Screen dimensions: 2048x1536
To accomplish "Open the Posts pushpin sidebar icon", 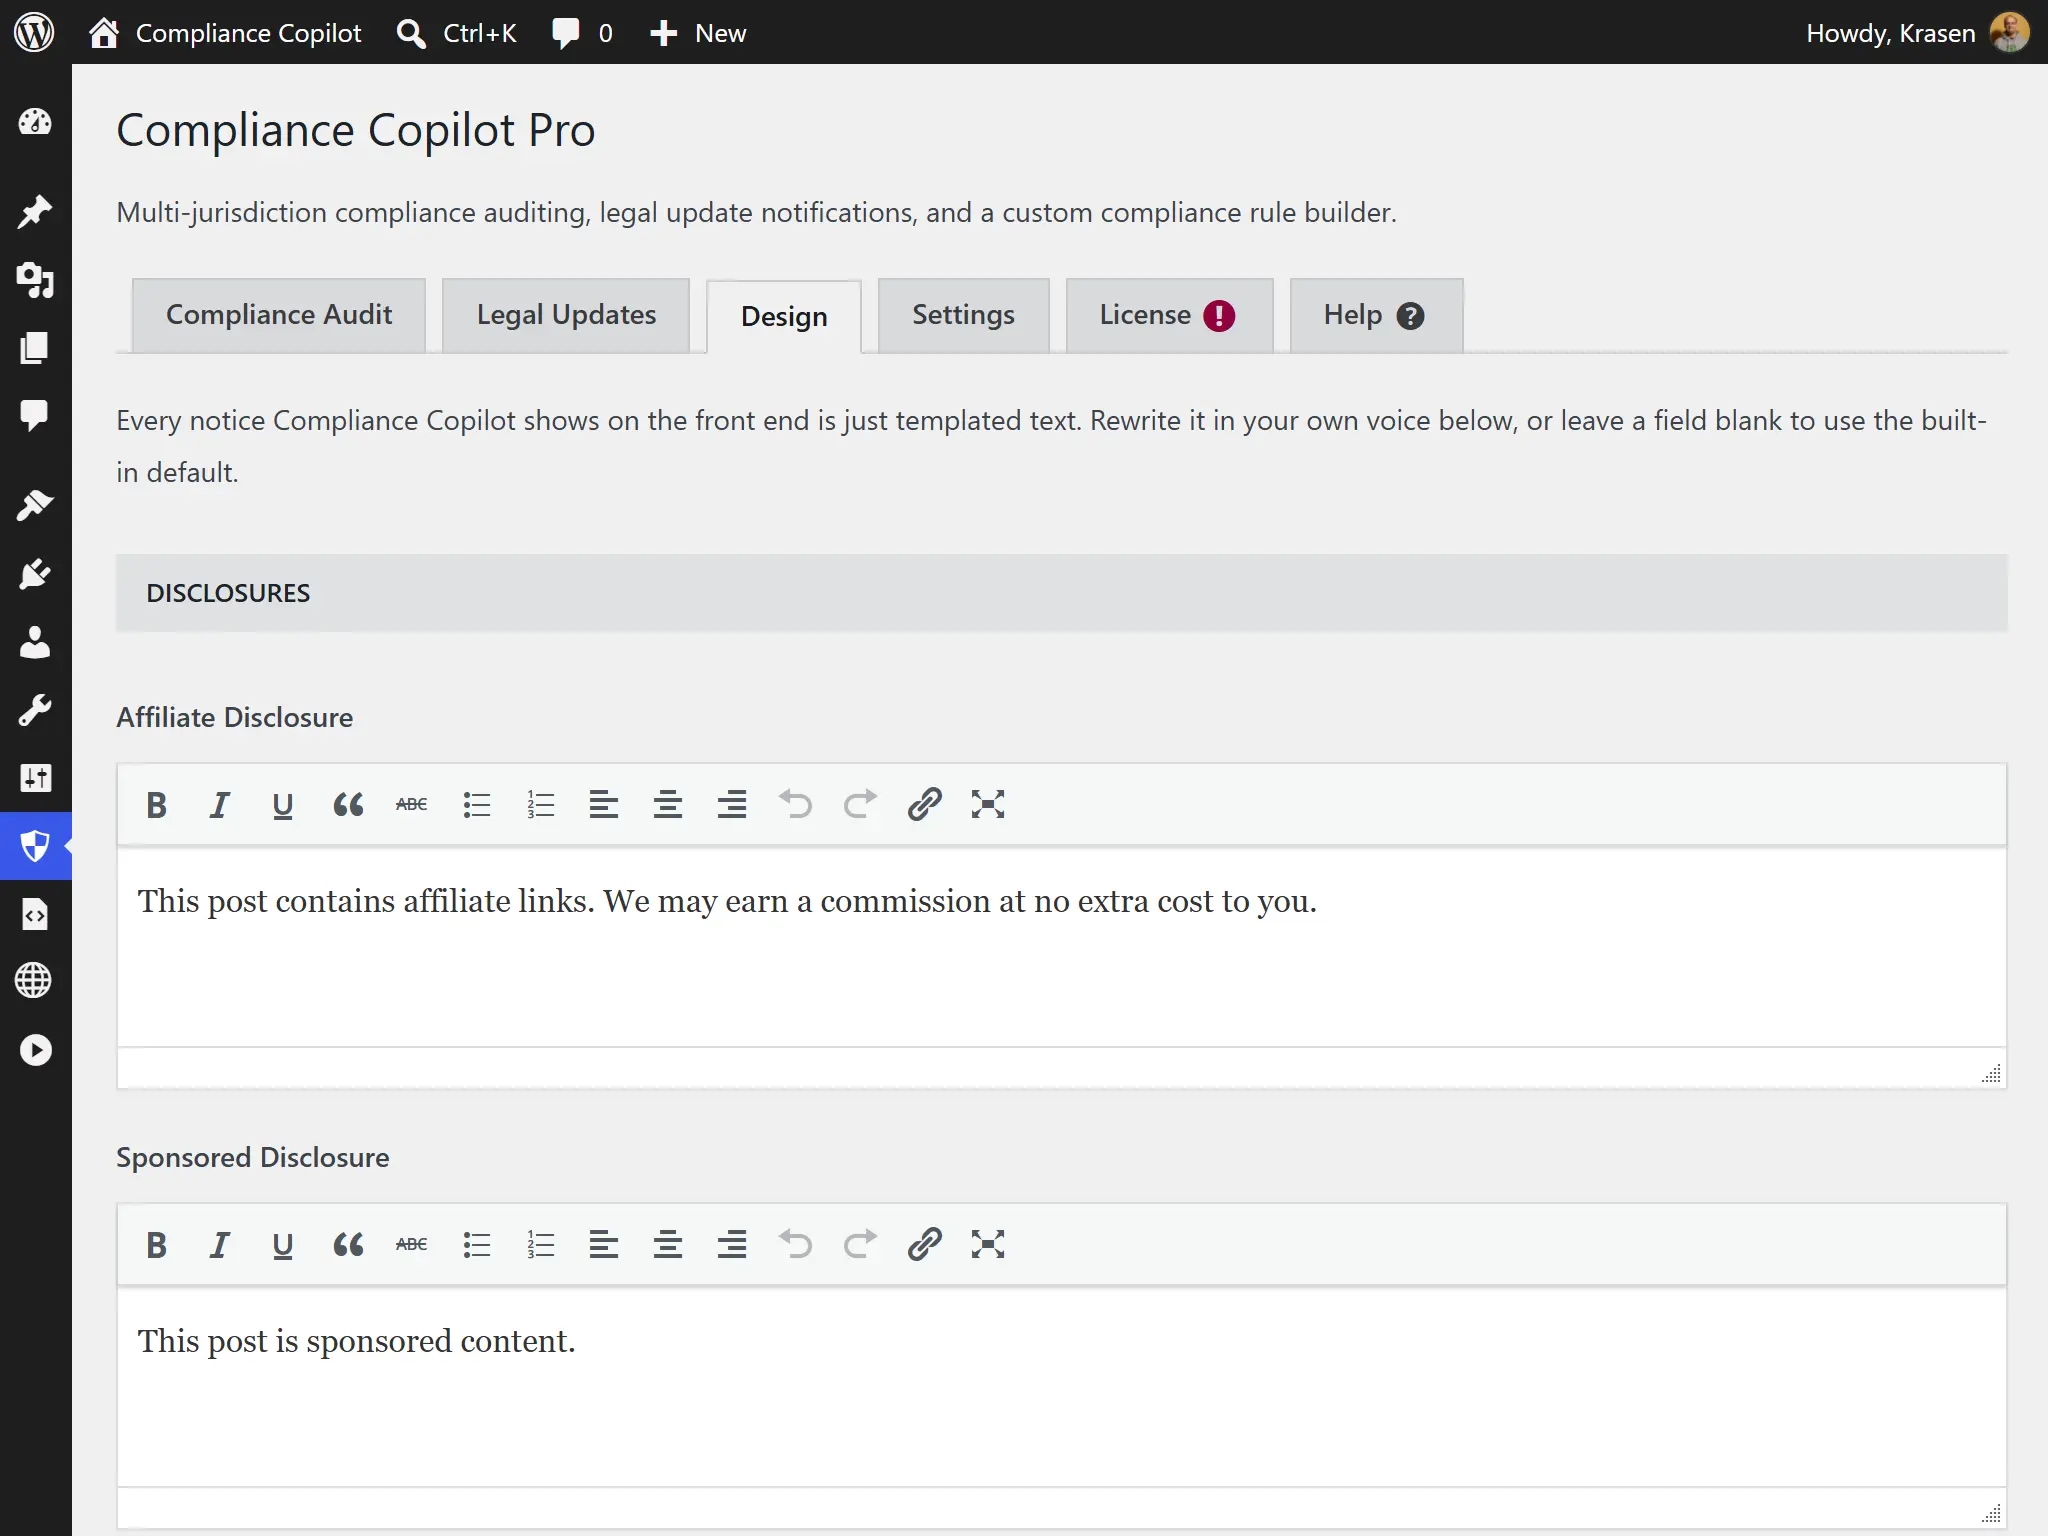I will pos(35,211).
